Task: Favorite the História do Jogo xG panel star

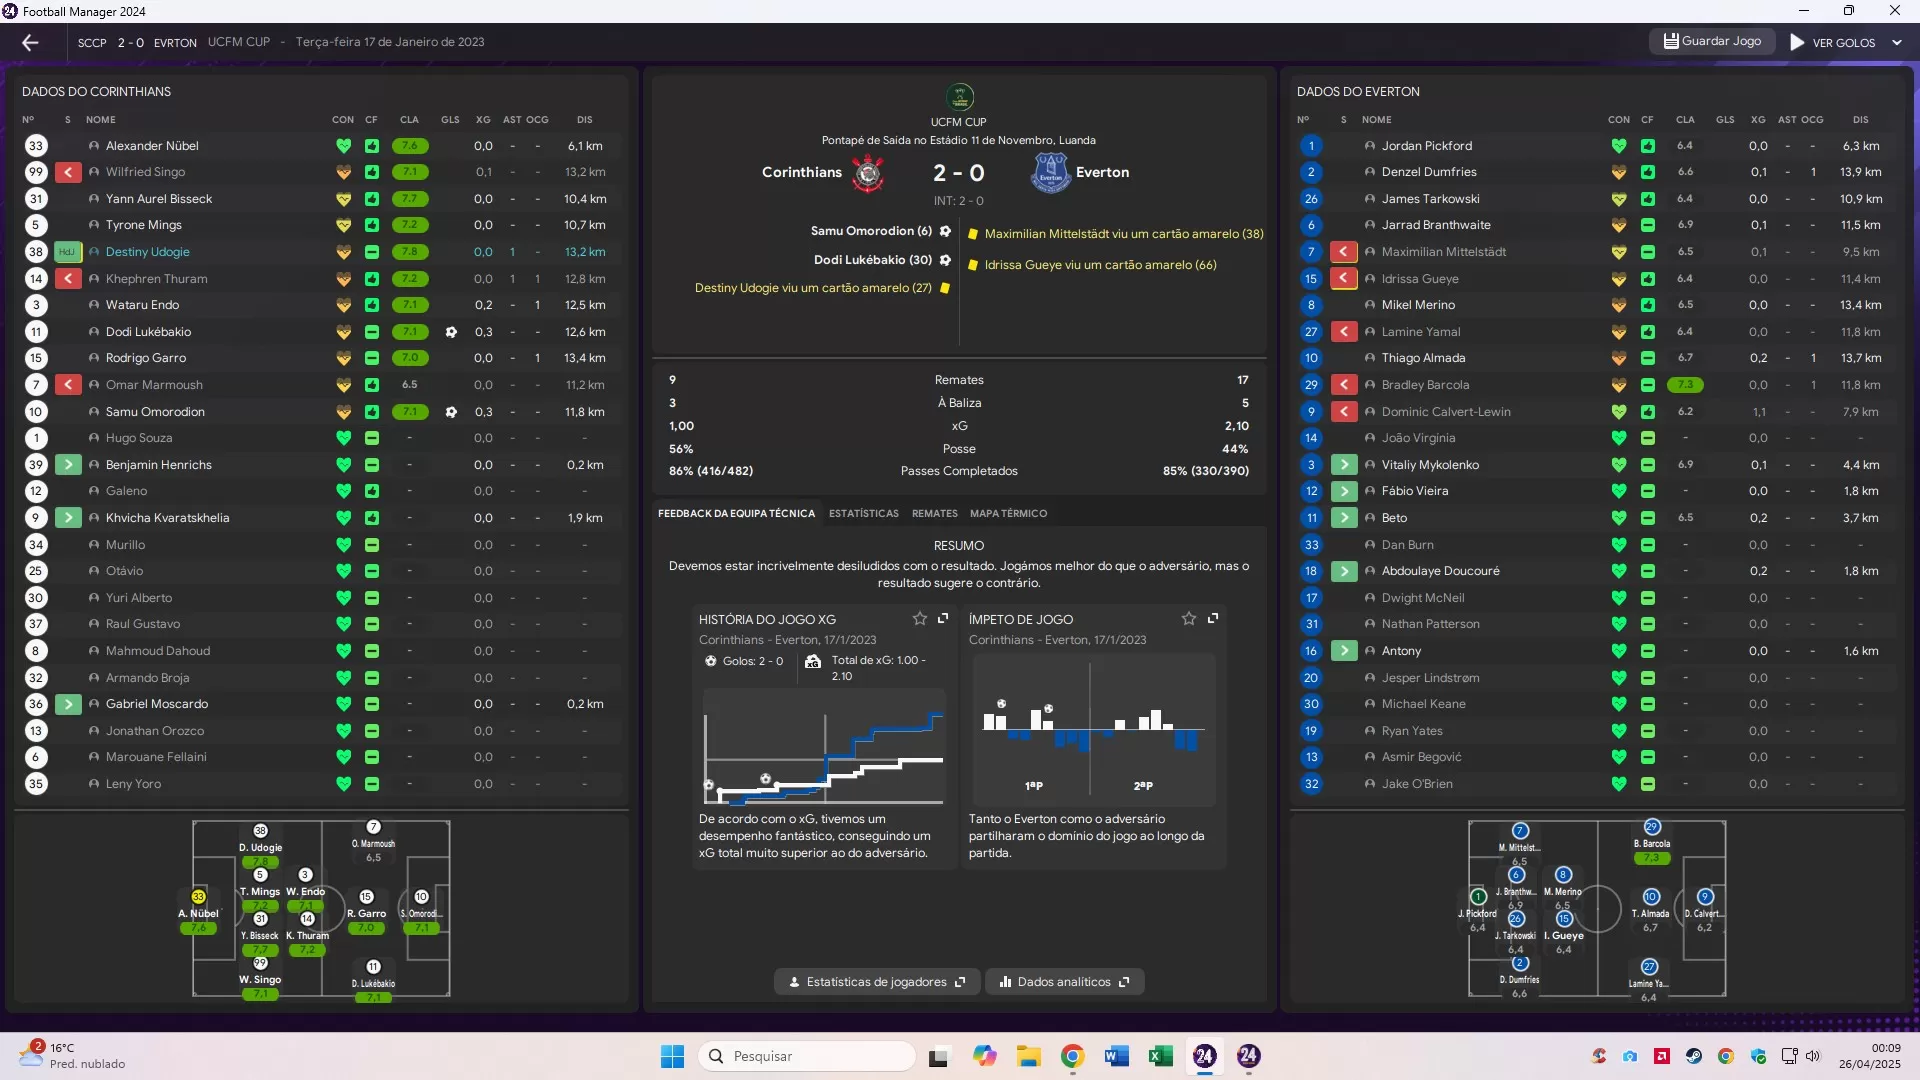Action: click(920, 619)
